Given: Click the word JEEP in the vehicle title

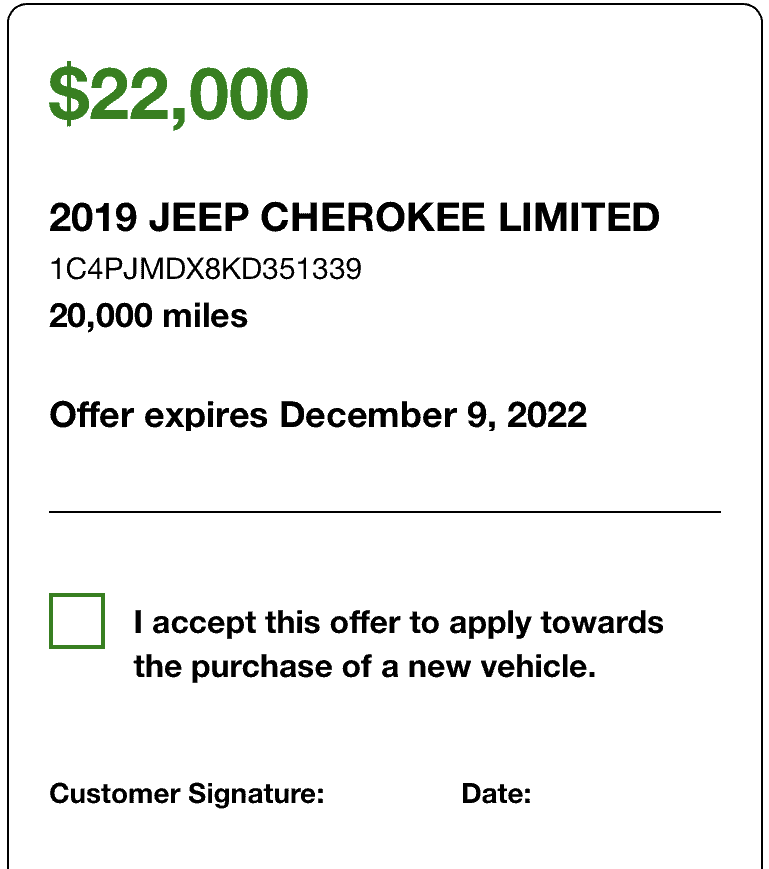Looking at the screenshot, I should point(199,217).
